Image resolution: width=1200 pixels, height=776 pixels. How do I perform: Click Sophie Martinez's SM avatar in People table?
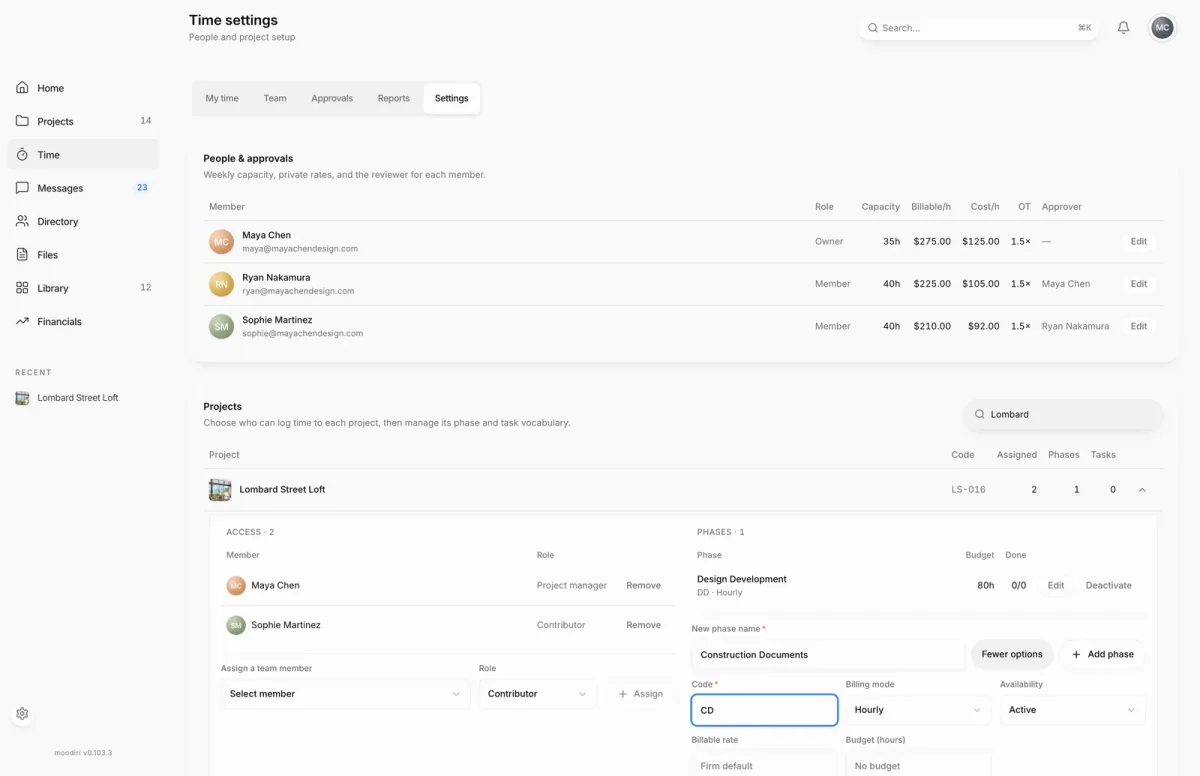[x=221, y=326]
